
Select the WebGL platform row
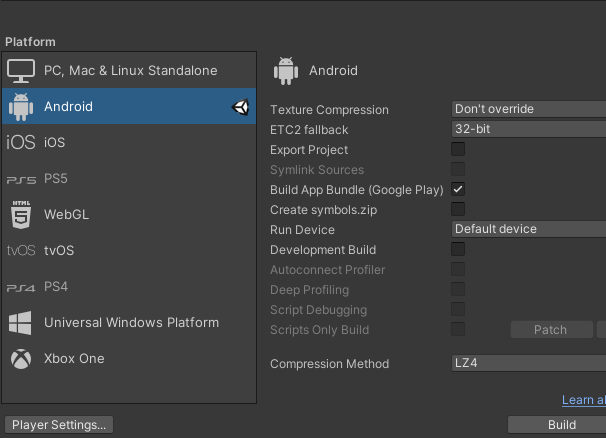[129, 215]
